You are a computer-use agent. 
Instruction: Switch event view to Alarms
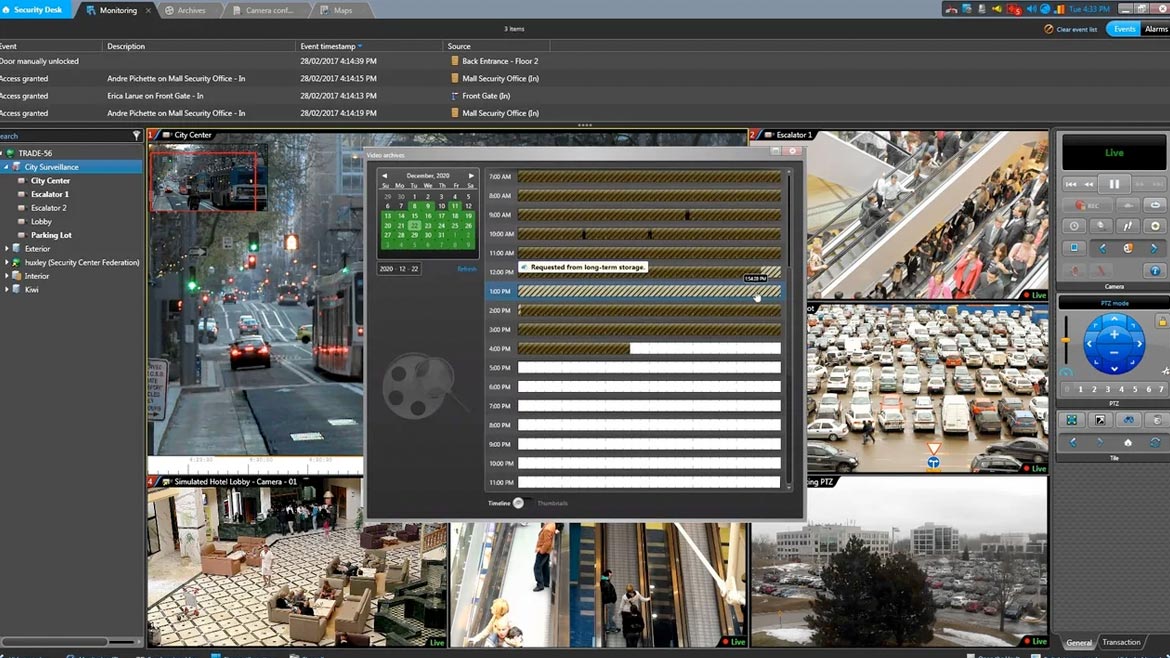pos(1155,29)
